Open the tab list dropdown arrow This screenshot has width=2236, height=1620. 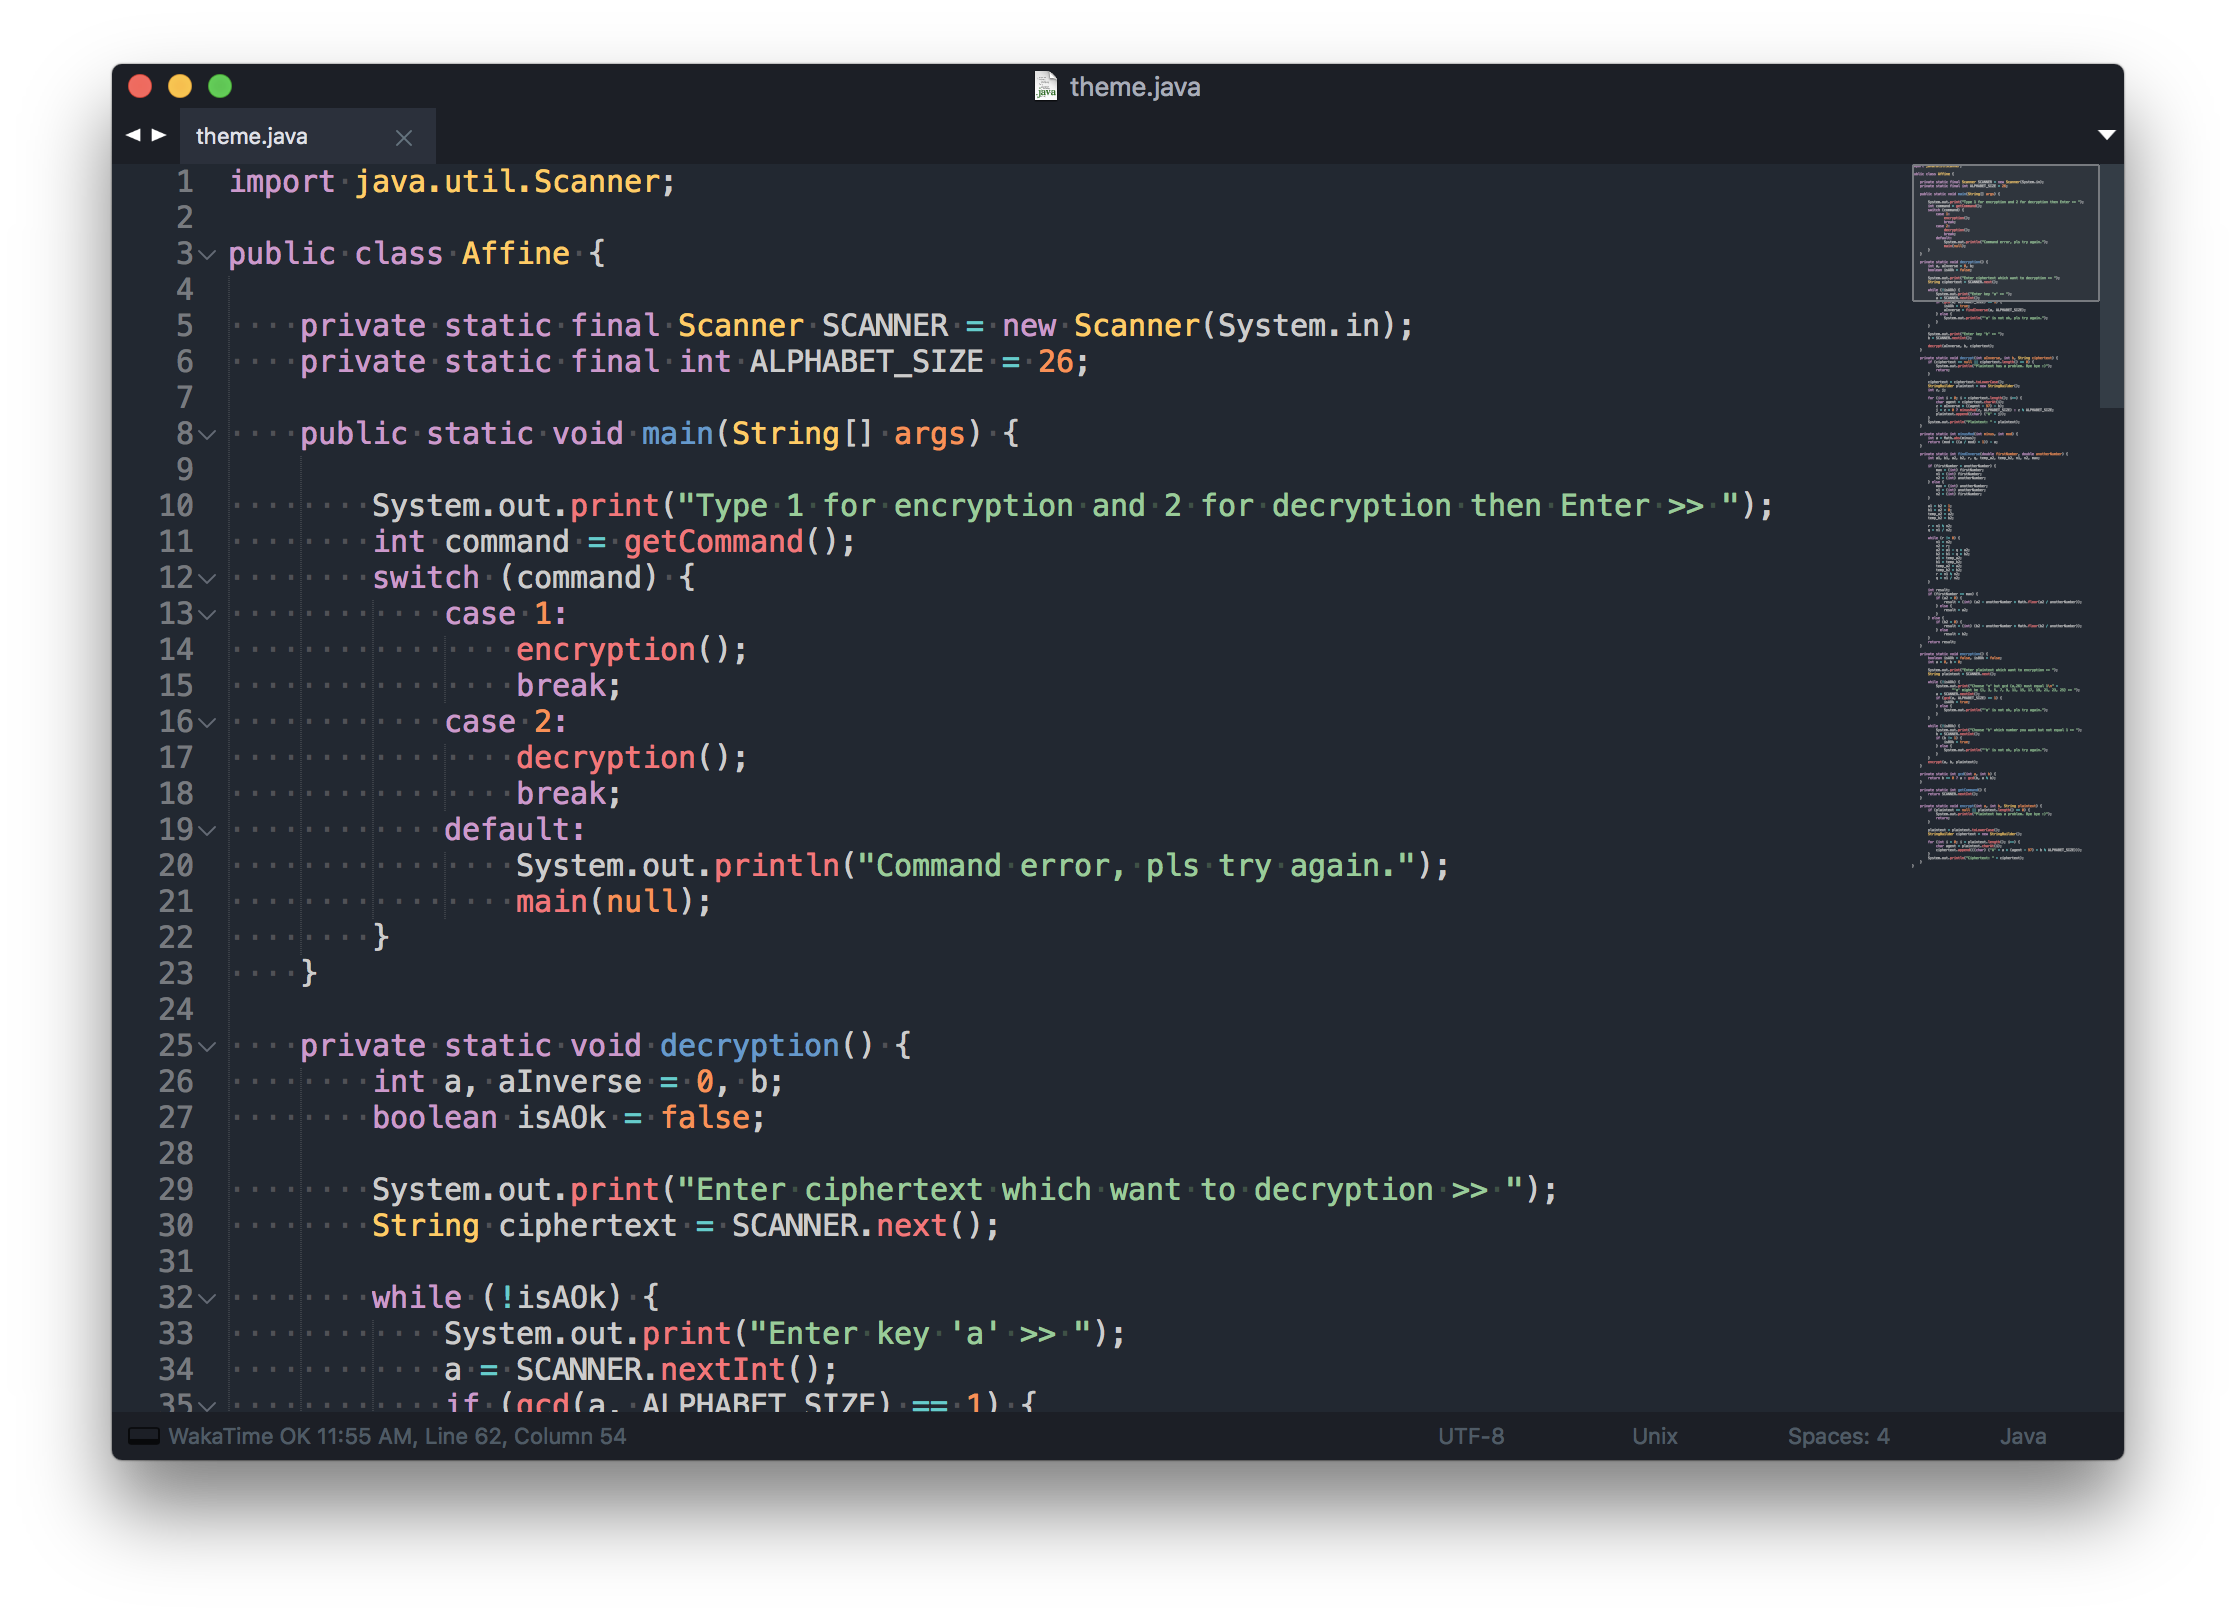coord(2106,135)
